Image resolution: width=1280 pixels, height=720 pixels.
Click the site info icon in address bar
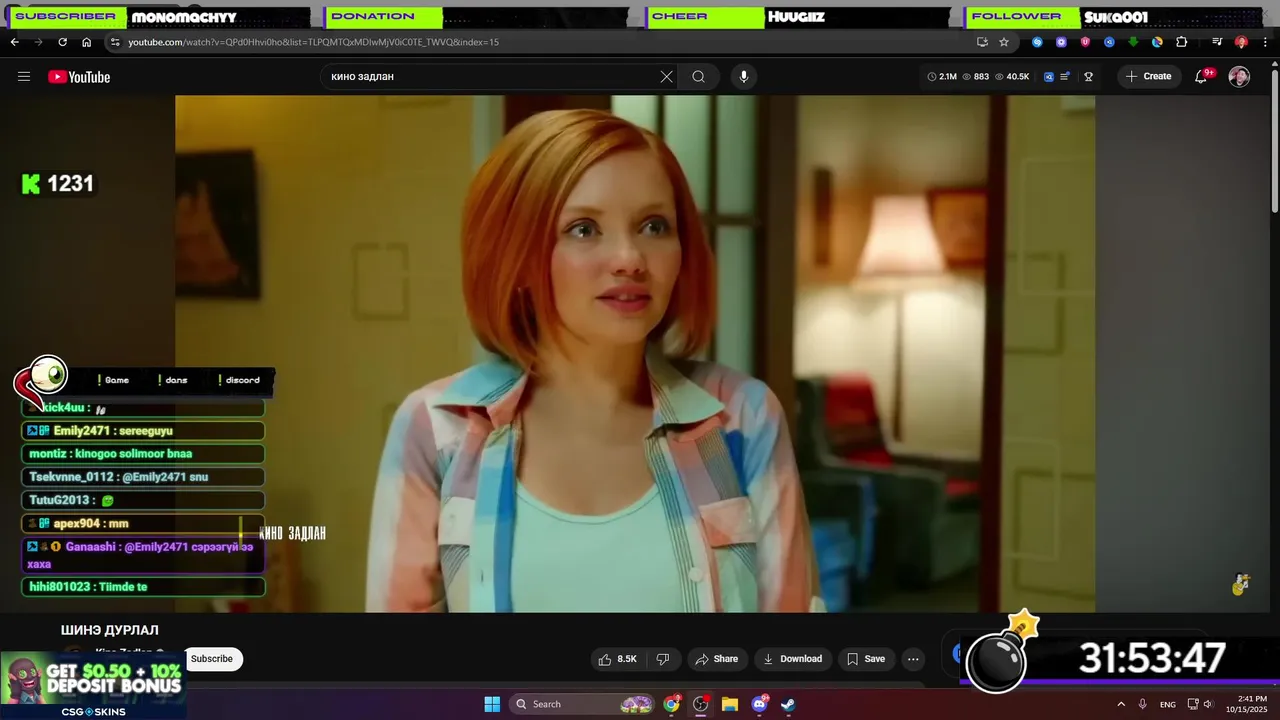pyautogui.click(x=115, y=42)
